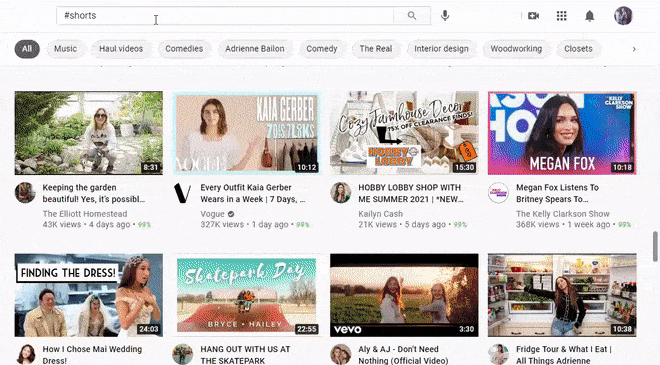Show more filter chips with right arrow
Viewport: 660px width, 365px height.
634,49
